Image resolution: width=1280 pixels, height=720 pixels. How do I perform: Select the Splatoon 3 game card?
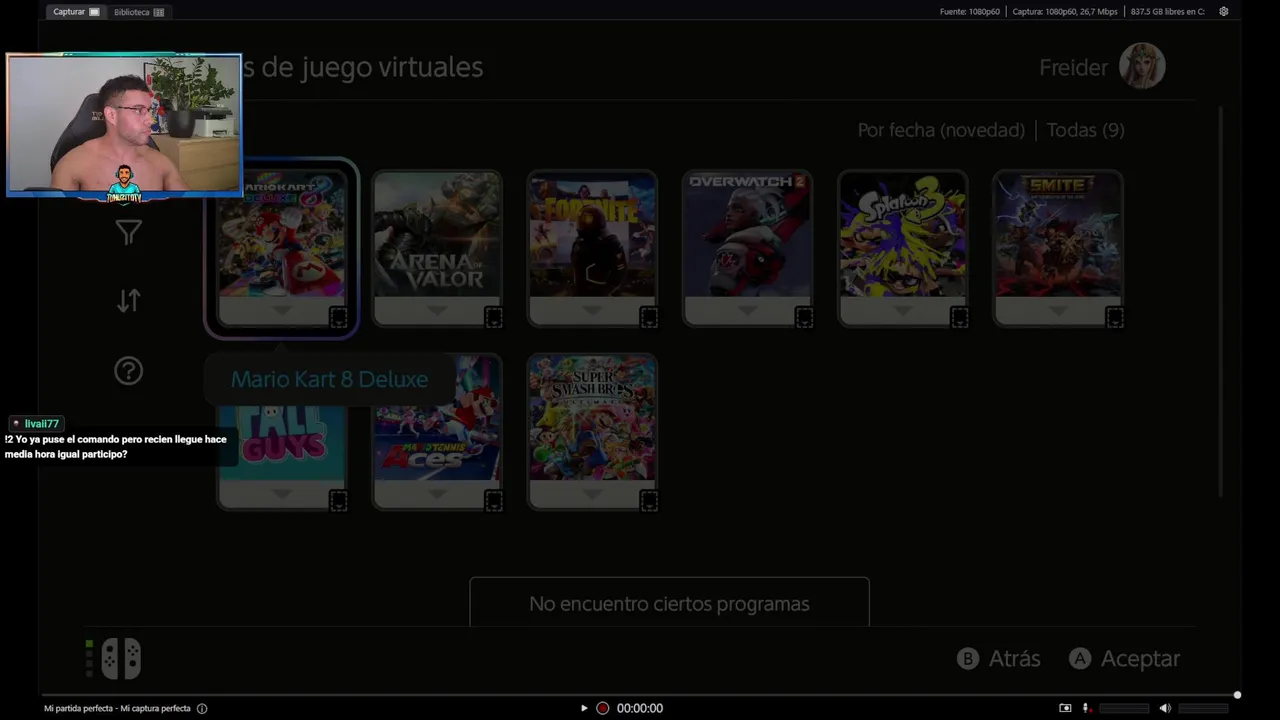pos(902,248)
